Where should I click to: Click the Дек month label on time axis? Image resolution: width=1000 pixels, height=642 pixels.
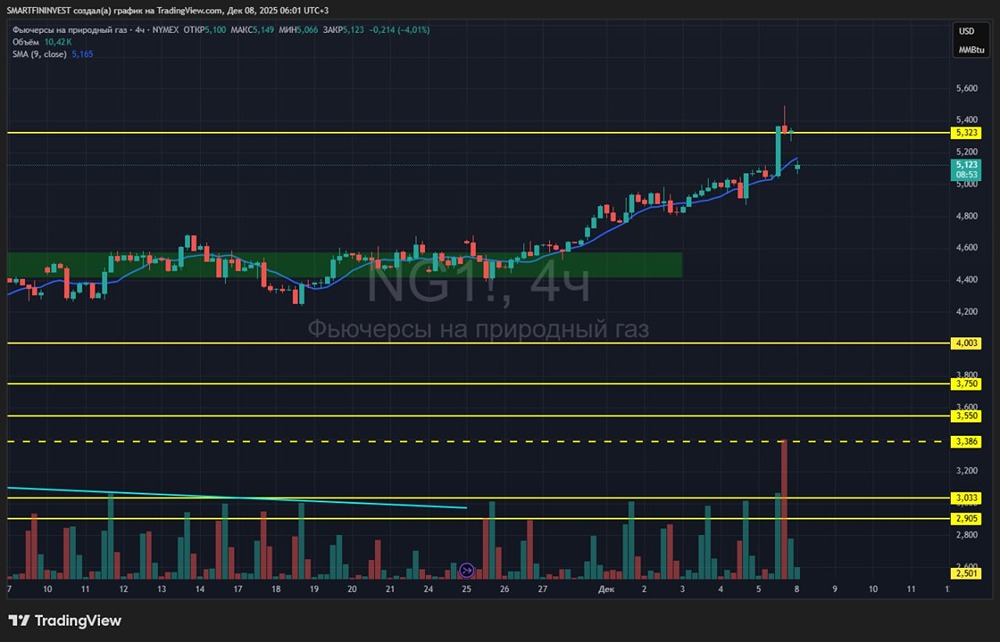606,589
